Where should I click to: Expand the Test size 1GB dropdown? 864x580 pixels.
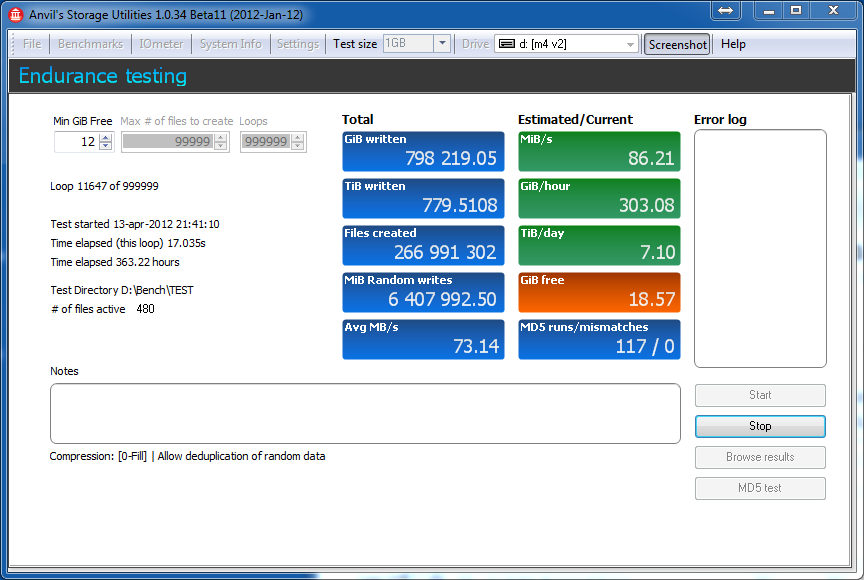[x=442, y=44]
